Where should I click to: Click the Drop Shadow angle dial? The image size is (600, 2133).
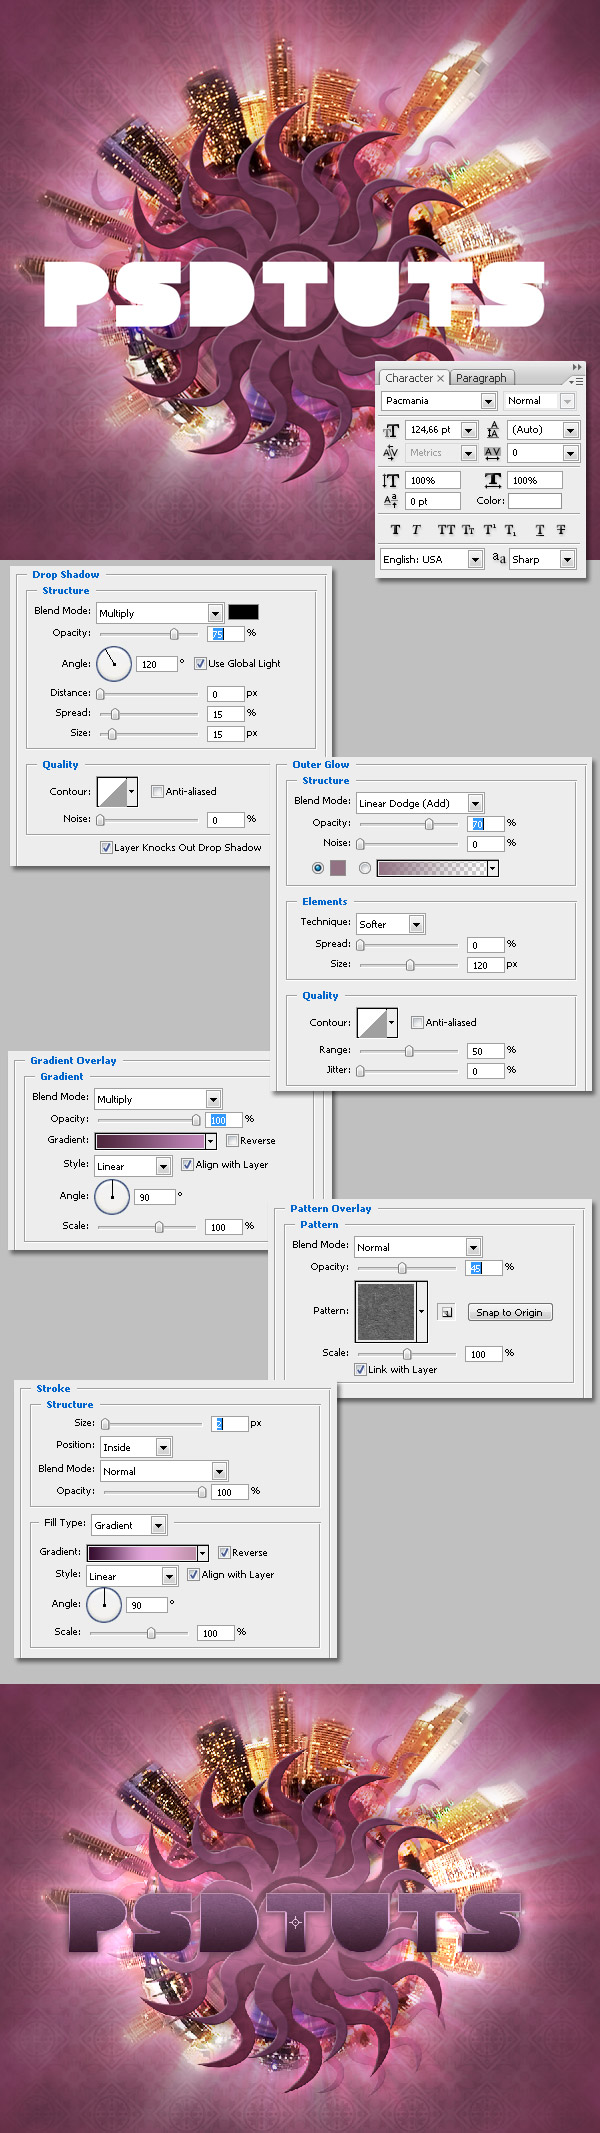114,664
